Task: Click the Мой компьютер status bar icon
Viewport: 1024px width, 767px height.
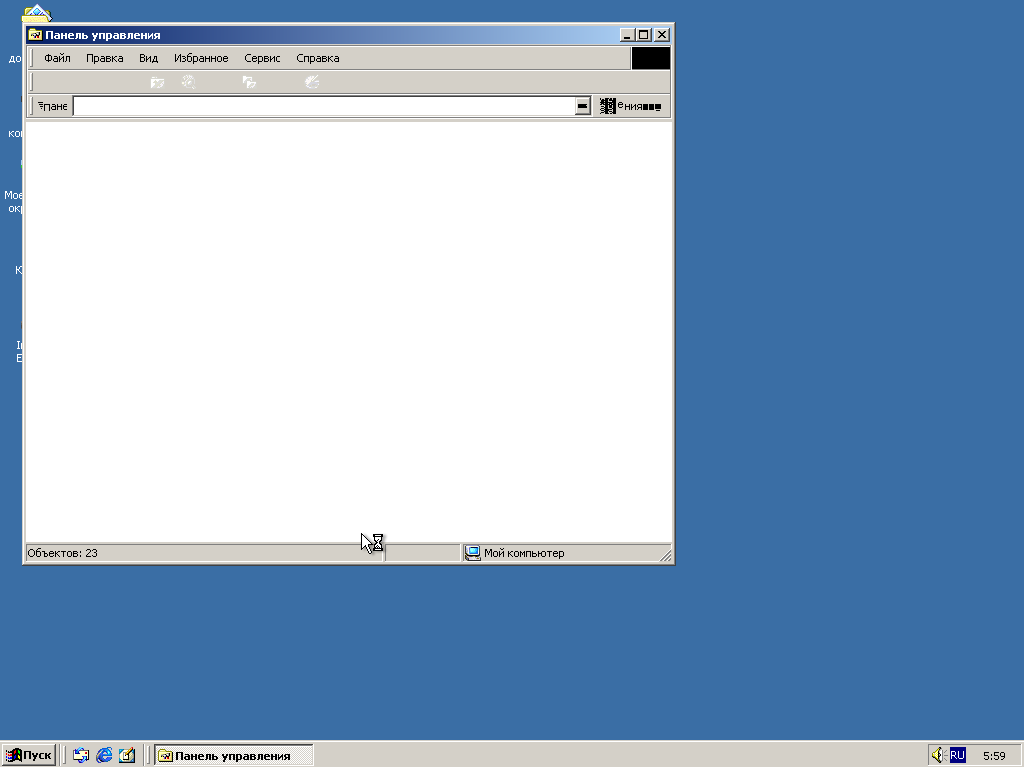Action: pos(473,553)
